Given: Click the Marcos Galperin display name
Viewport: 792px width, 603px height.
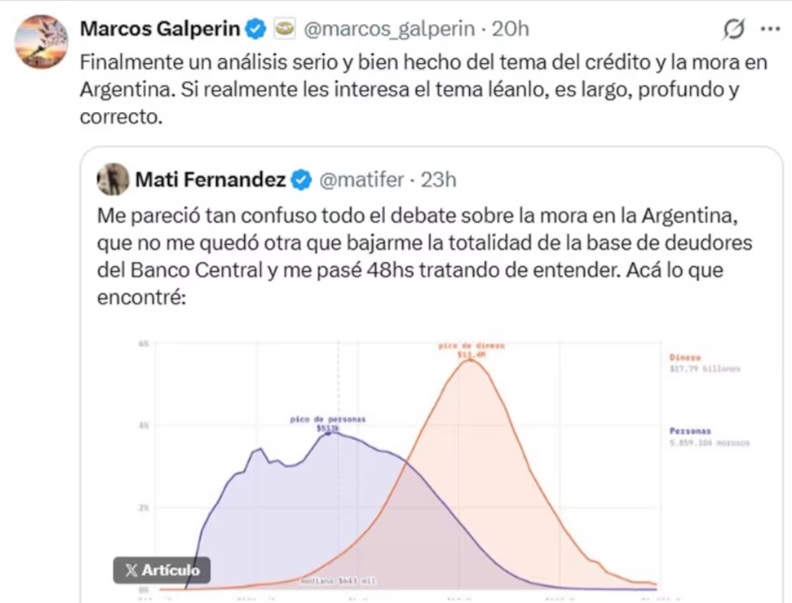Looking at the screenshot, I should [x=160, y=29].
